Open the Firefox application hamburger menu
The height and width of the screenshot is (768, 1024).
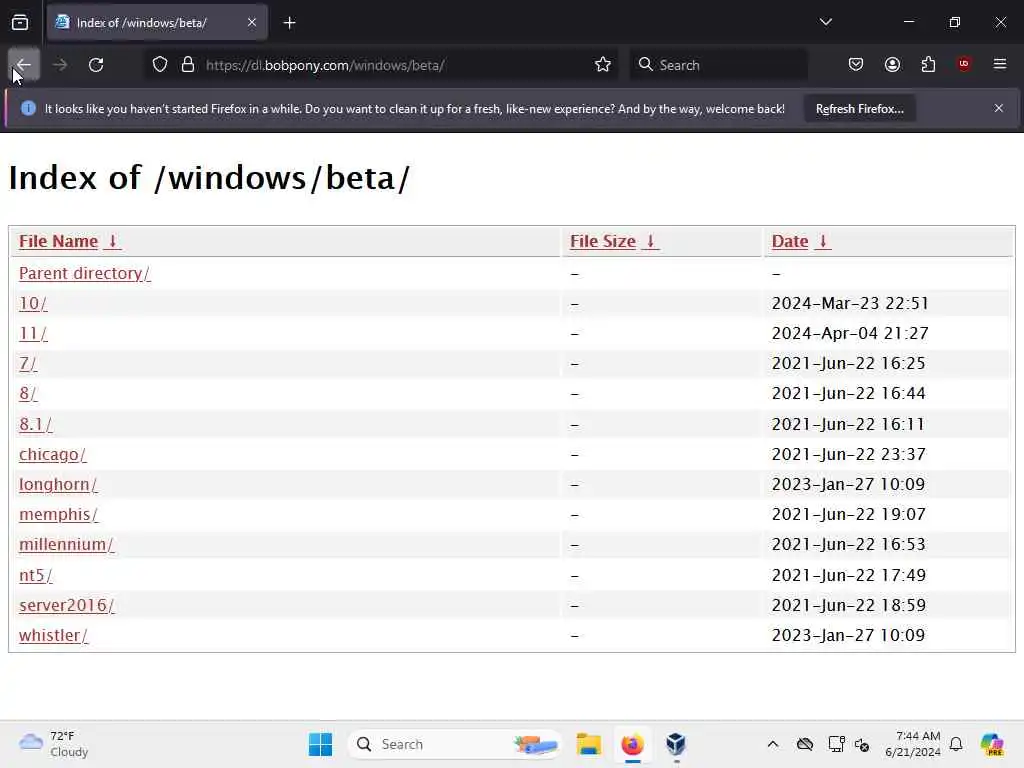pos(1000,64)
